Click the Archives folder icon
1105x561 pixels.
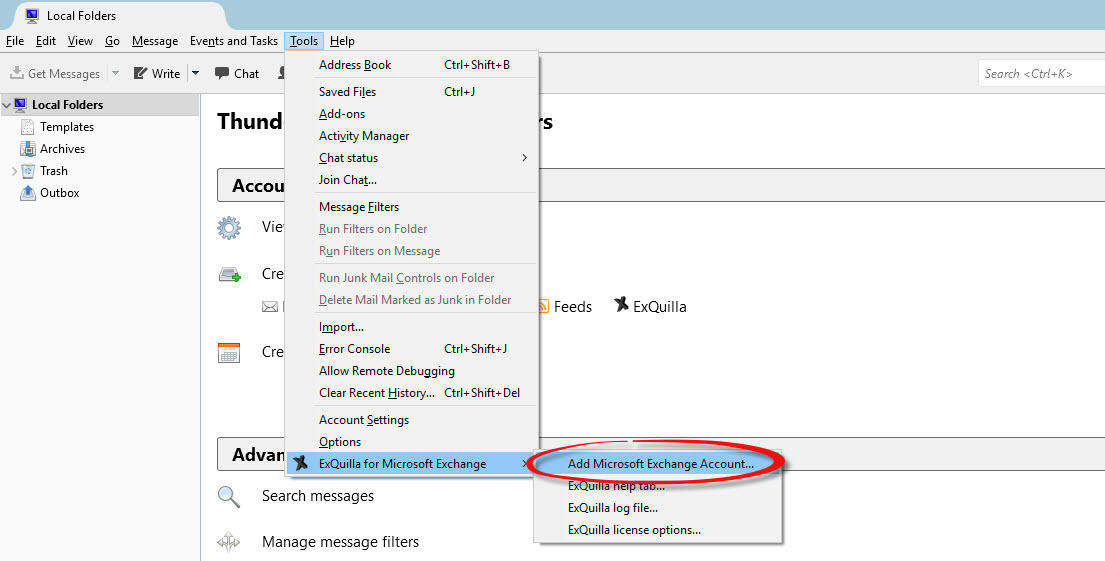click(x=28, y=149)
